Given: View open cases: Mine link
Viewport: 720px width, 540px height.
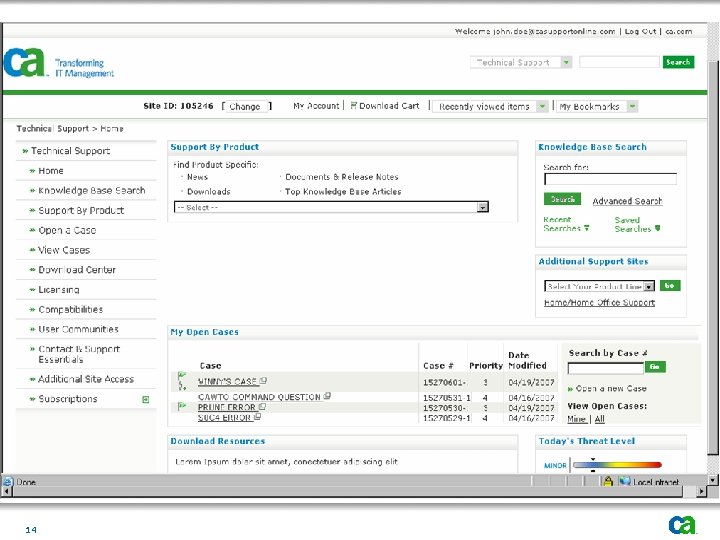Looking at the screenshot, I should pos(576,419).
